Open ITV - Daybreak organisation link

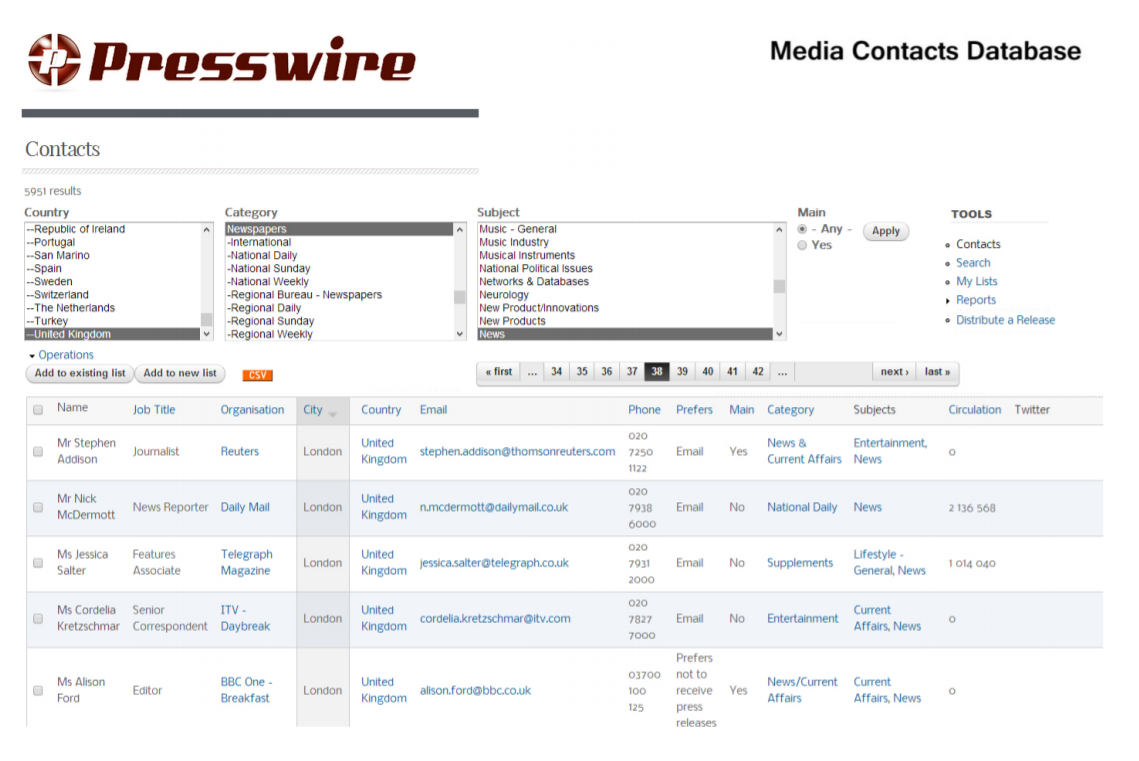coord(245,618)
